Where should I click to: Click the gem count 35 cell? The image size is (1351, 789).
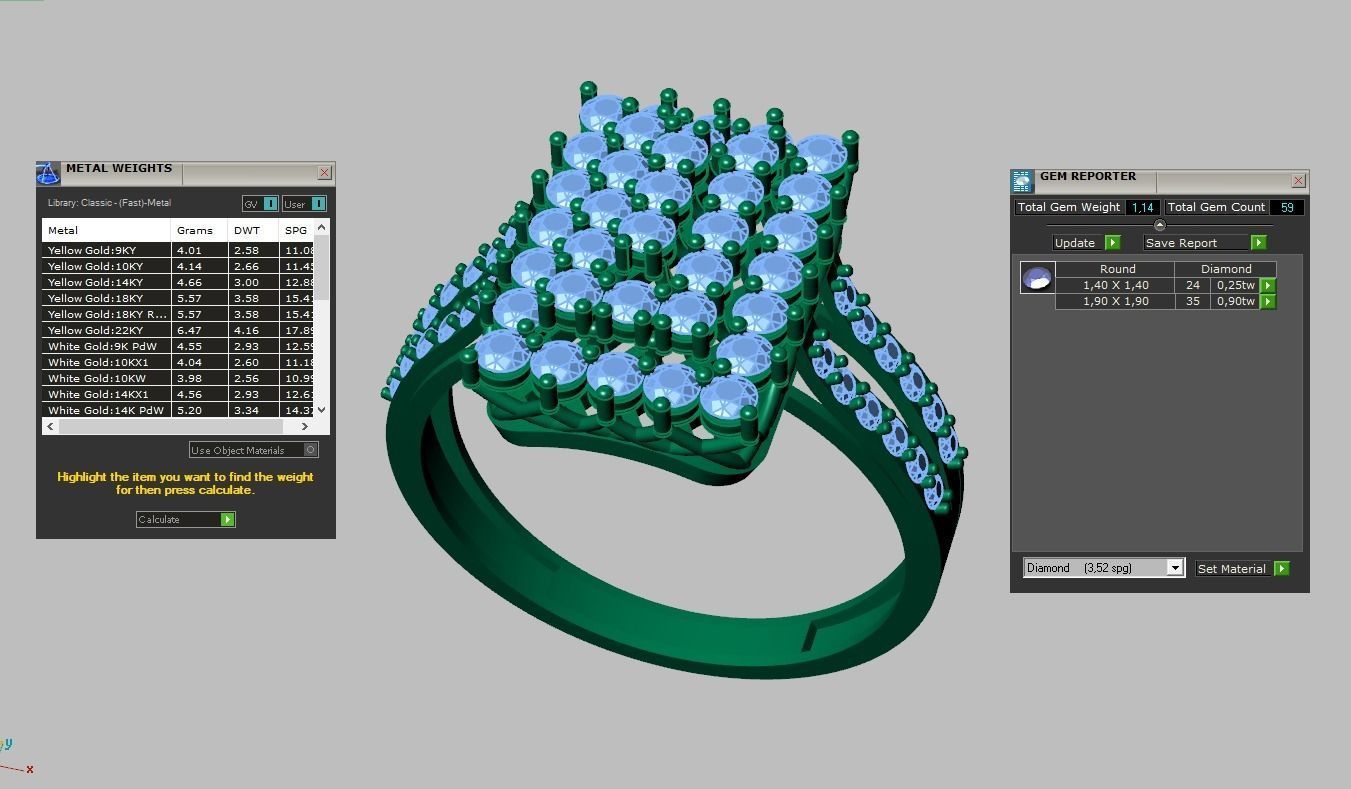[1192, 301]
